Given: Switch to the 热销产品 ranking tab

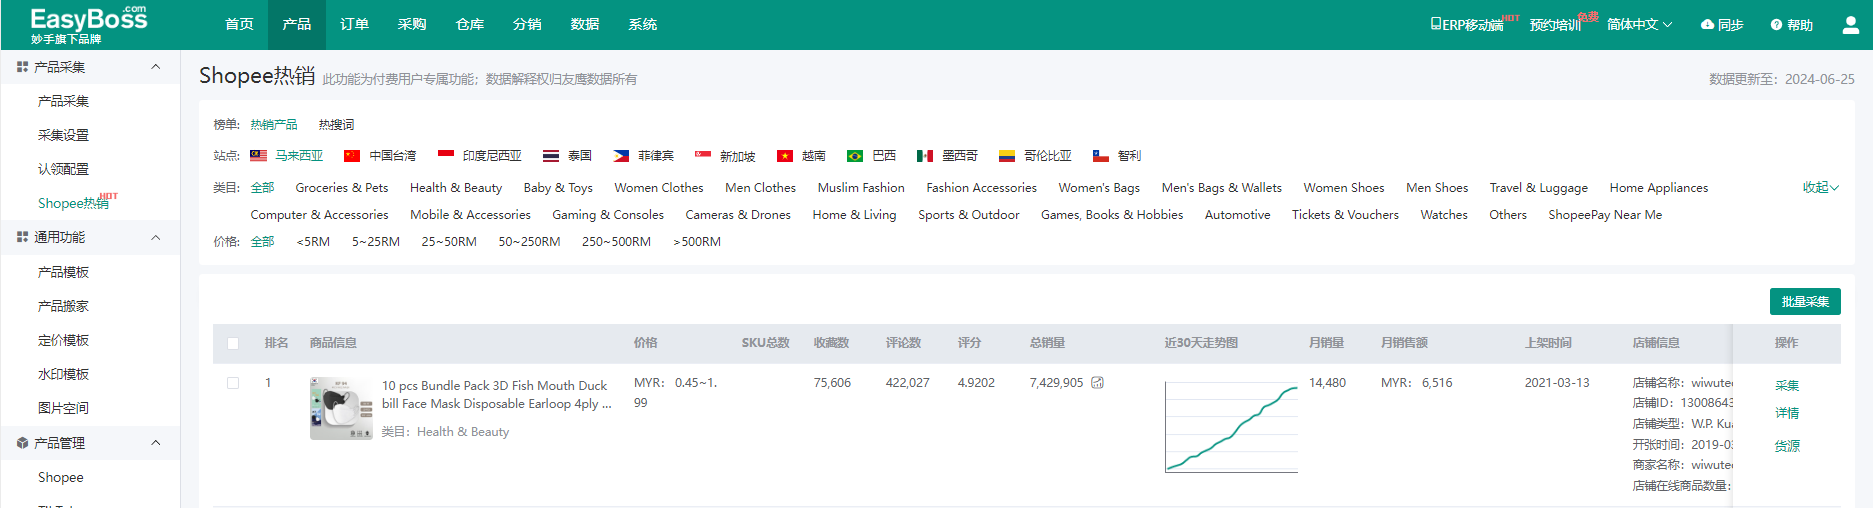Looking at the screenshot, I should point(274,125).
